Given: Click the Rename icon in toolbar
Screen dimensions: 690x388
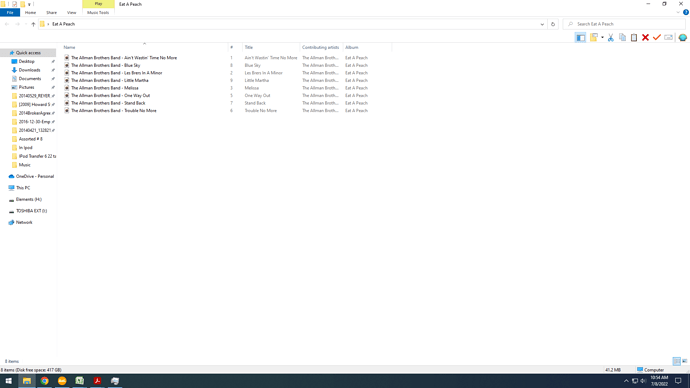Looking at the screenshot, I should tap(668, 38).
